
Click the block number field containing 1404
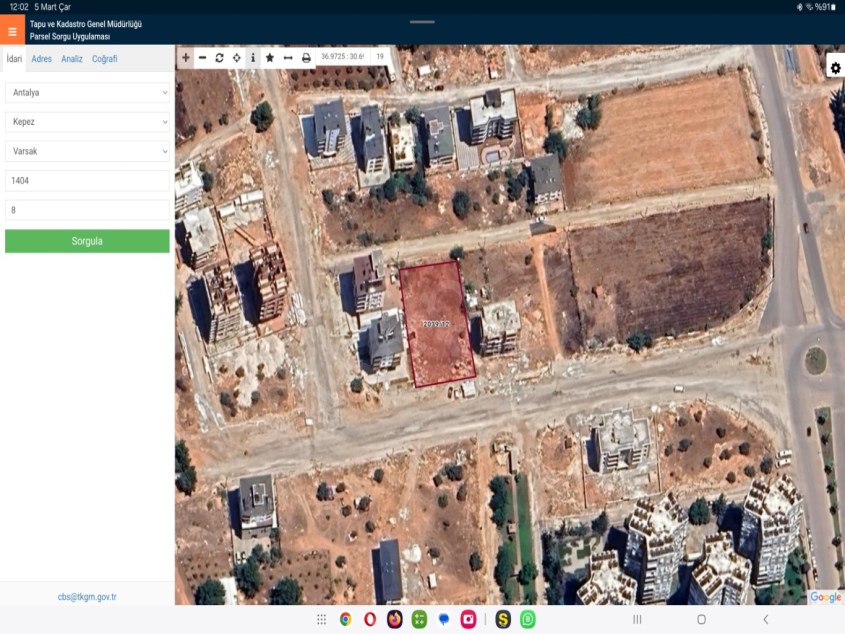coord(87,181)
